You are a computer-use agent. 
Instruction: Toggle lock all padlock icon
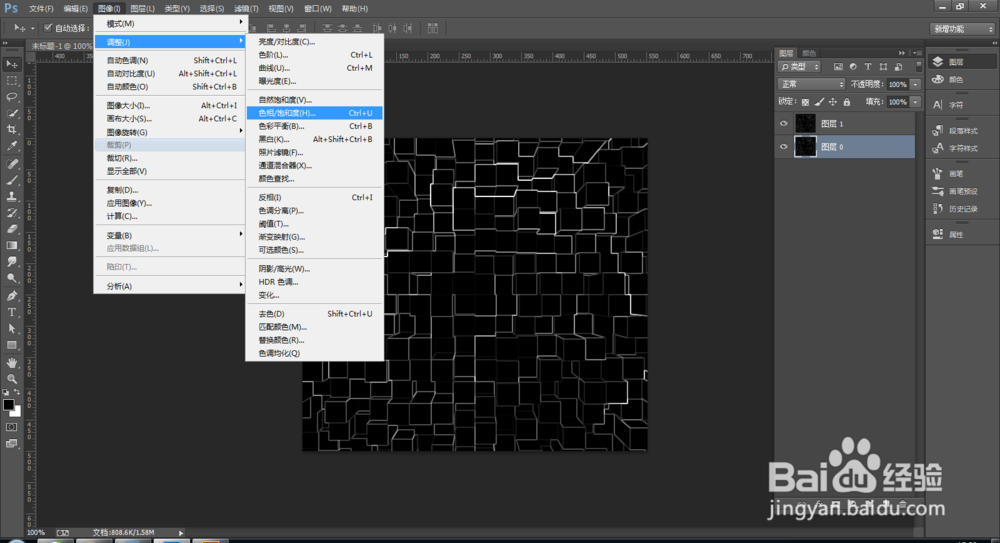(x=847, y=102)
